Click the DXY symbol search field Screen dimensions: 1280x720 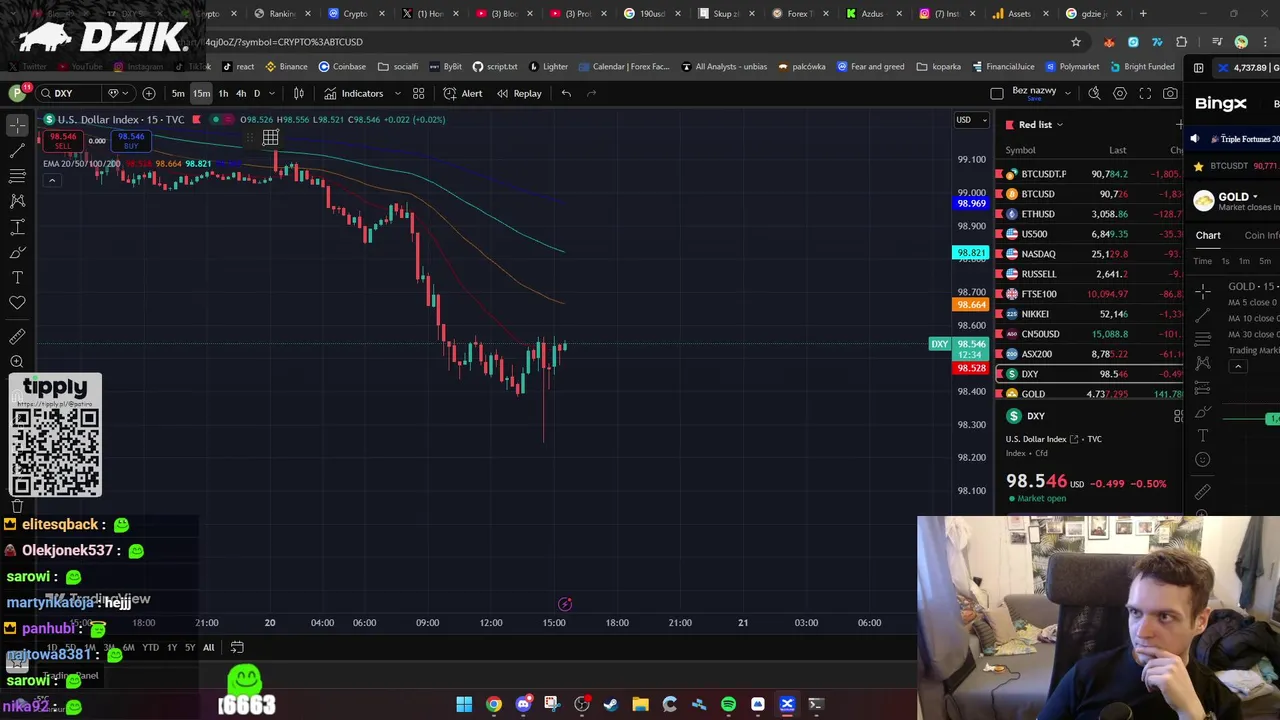[x=68, y=93]
